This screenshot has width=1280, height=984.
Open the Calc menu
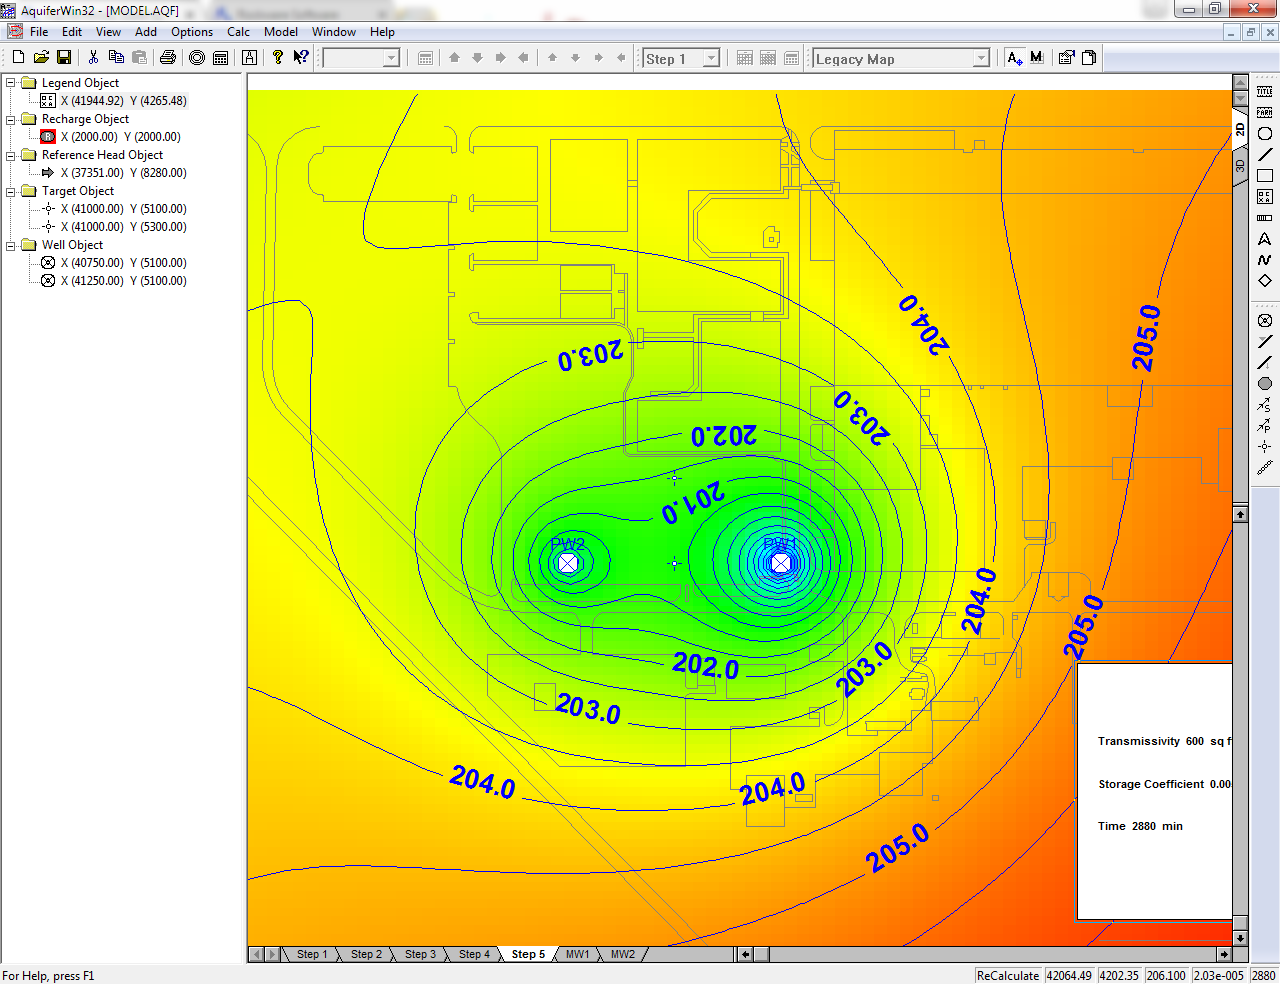point(238,32)
